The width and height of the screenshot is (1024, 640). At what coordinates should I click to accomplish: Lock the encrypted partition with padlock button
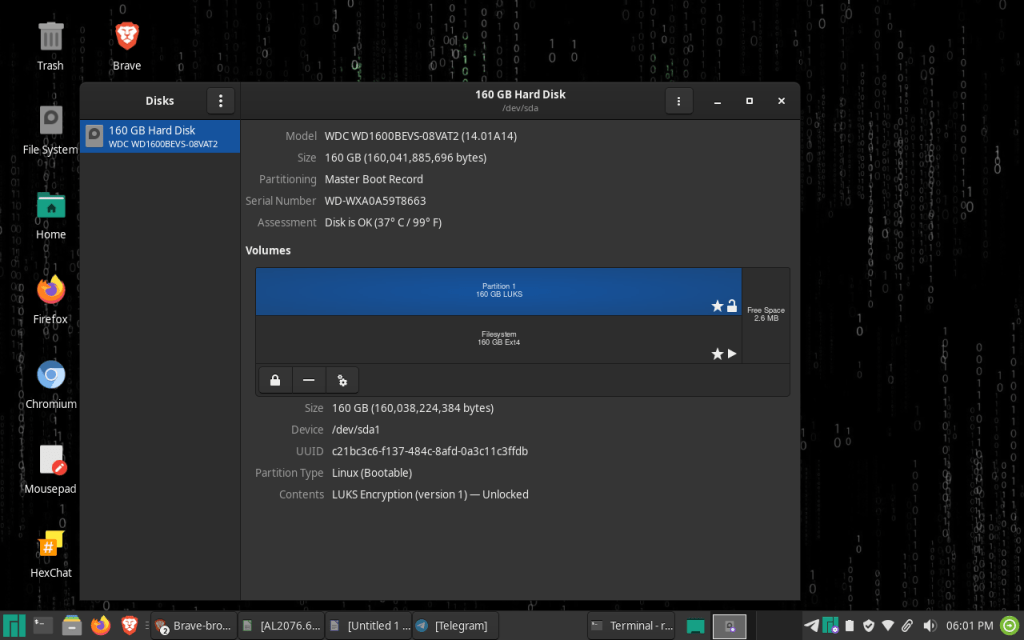[x=275, y=380]
